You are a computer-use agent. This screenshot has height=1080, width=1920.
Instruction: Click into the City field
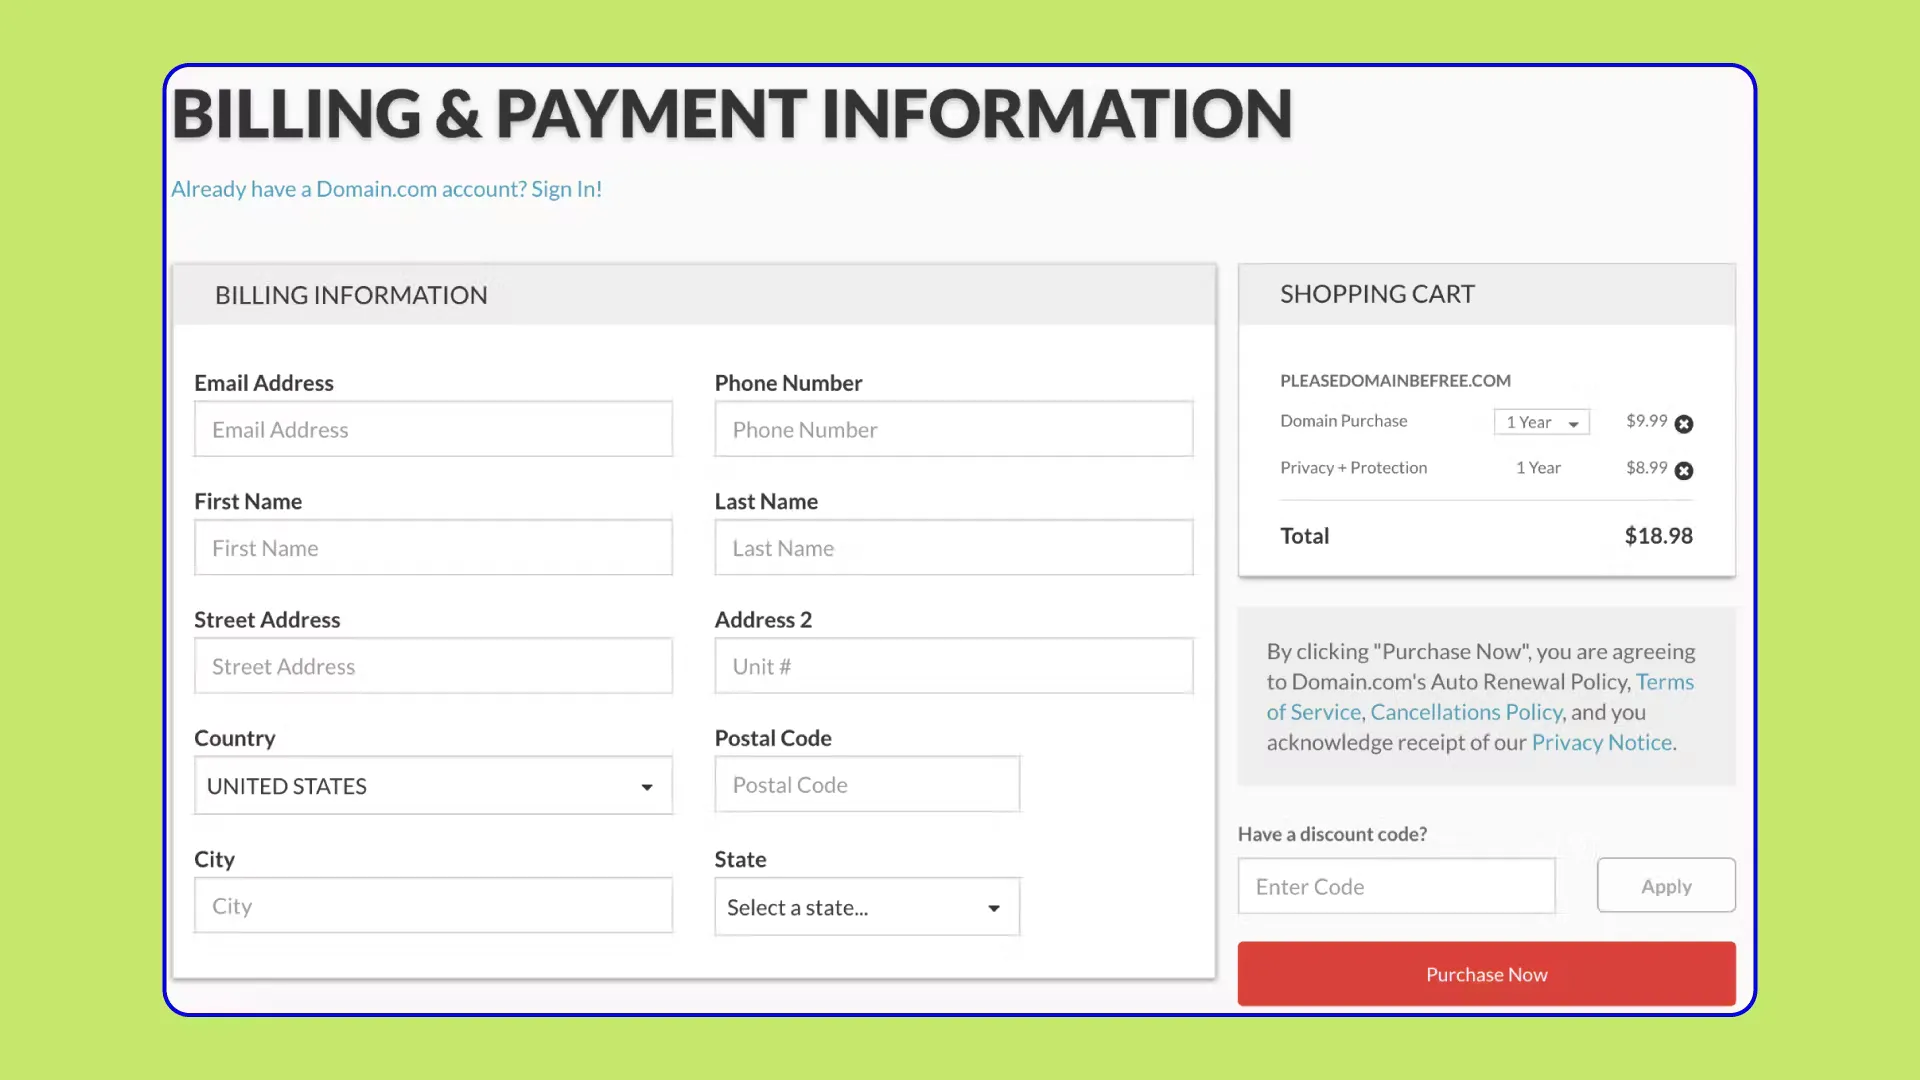tap(433, 906)
